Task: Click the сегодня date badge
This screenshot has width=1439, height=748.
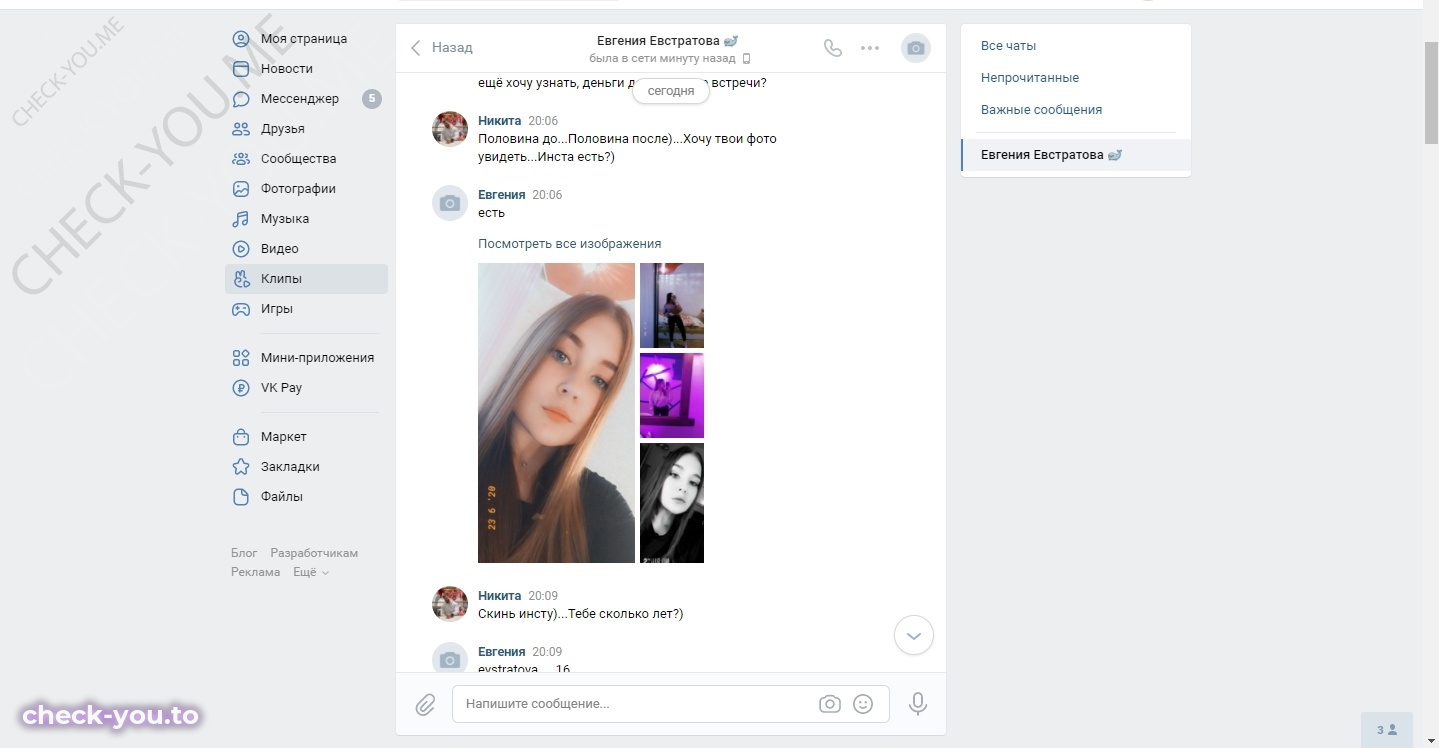Action: coord(671,91)
